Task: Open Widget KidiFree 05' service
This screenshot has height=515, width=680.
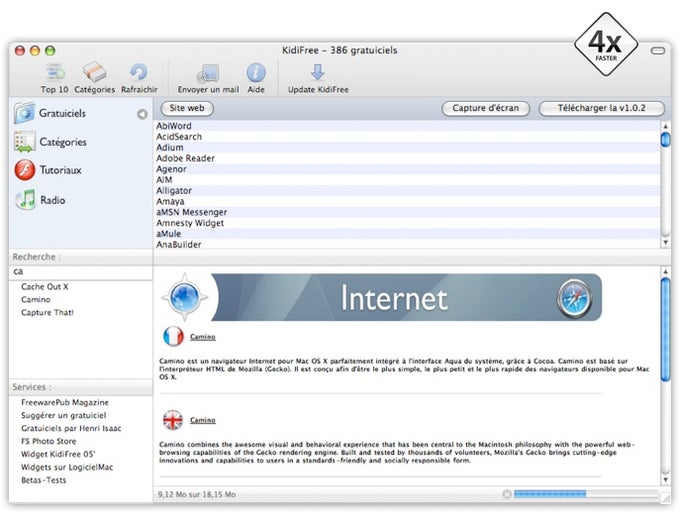Action: [58, 454]
